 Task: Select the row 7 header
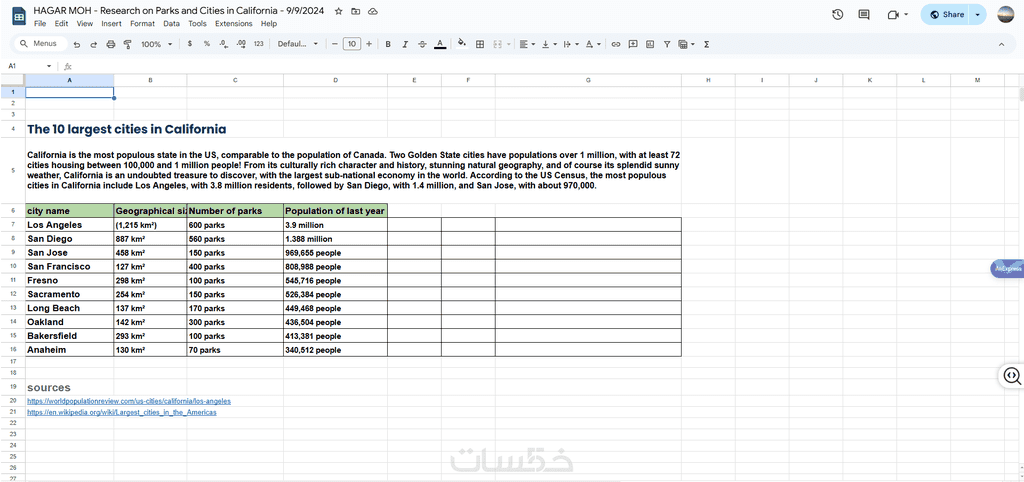point(13,224)
